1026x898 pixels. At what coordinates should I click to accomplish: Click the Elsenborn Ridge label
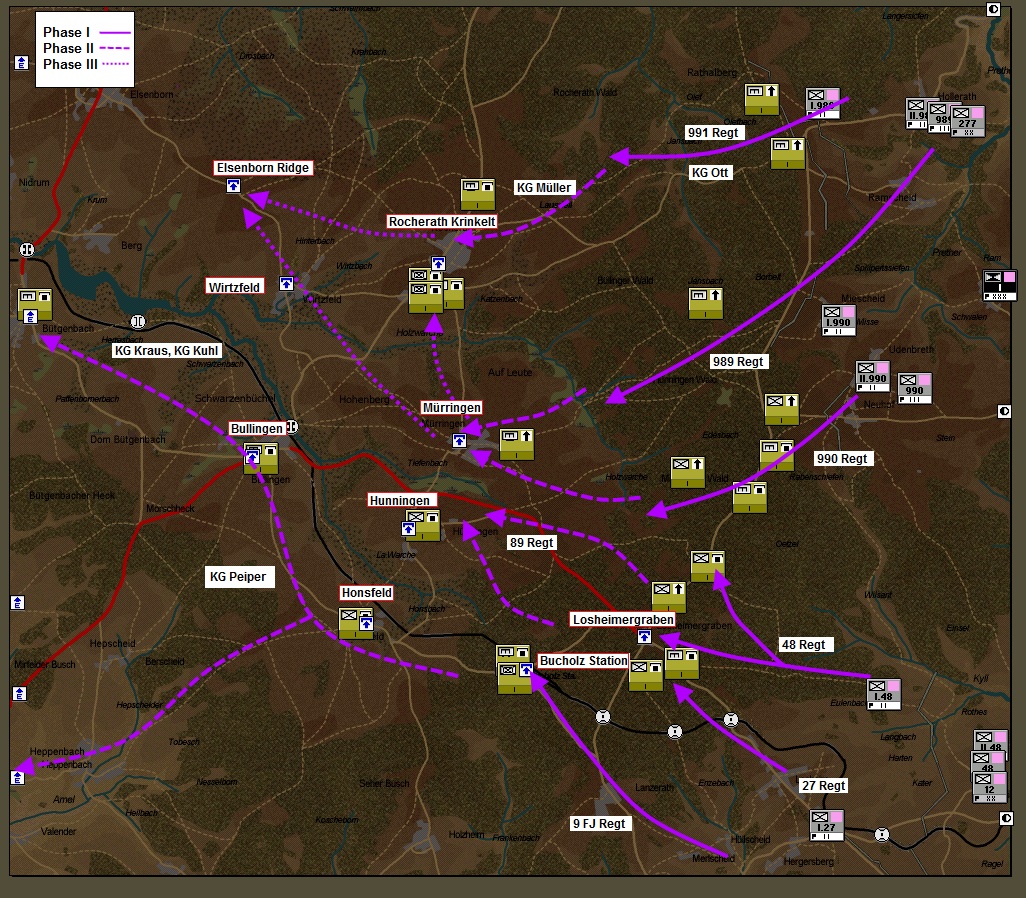point(263,168)
